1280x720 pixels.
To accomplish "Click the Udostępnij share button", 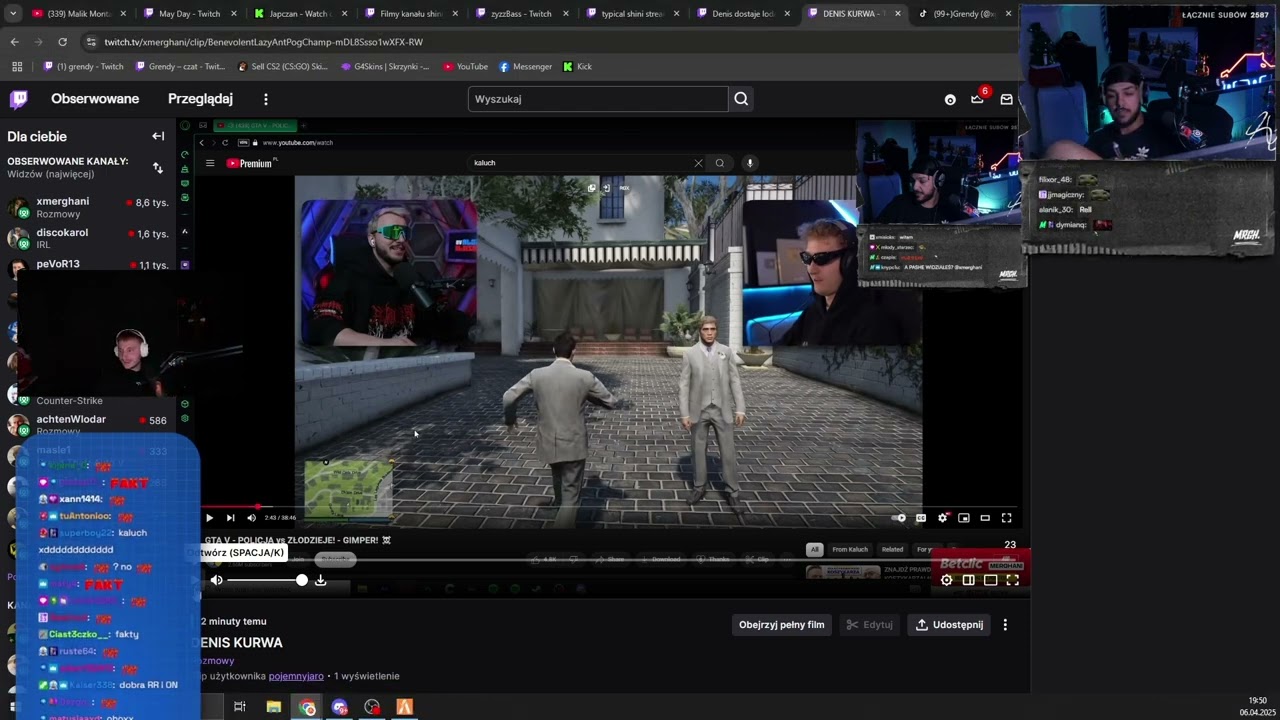I will (x=949, y=625).
